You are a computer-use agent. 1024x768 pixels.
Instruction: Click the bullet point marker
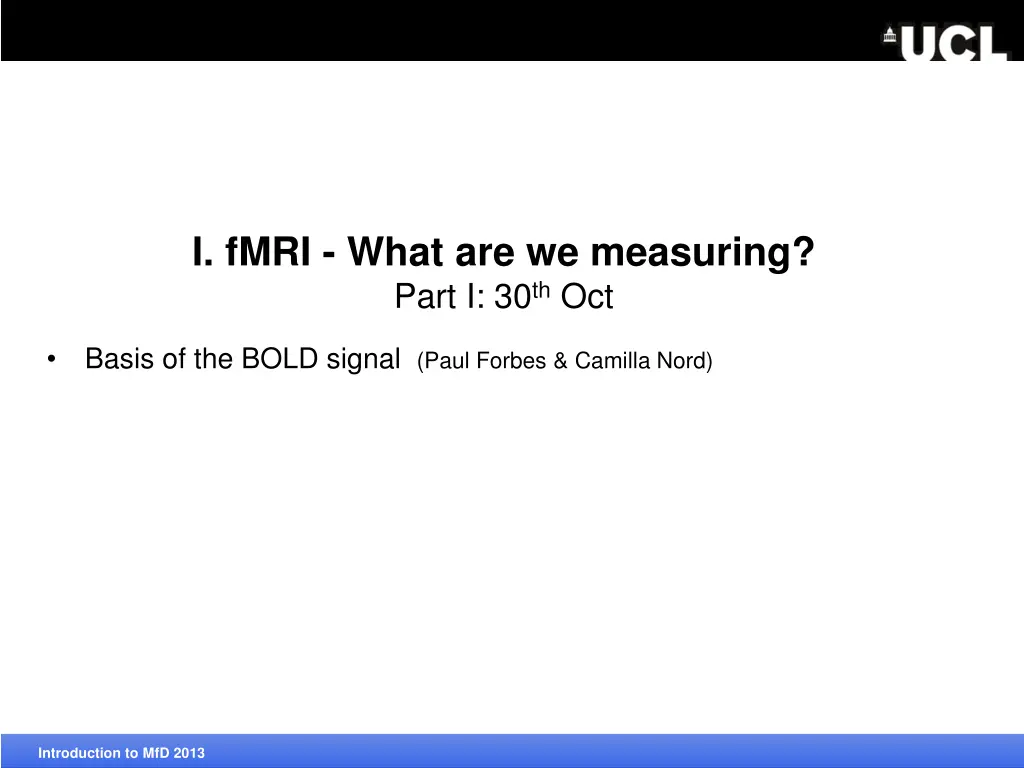coord(51,360)
